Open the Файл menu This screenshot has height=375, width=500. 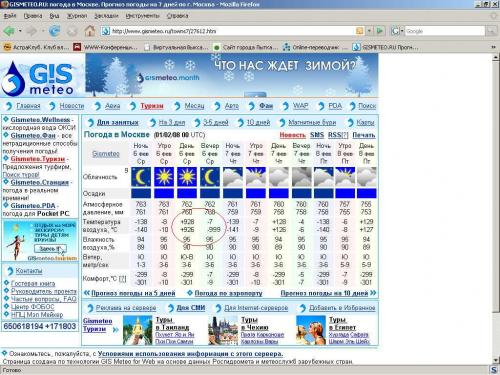(10, 16)
